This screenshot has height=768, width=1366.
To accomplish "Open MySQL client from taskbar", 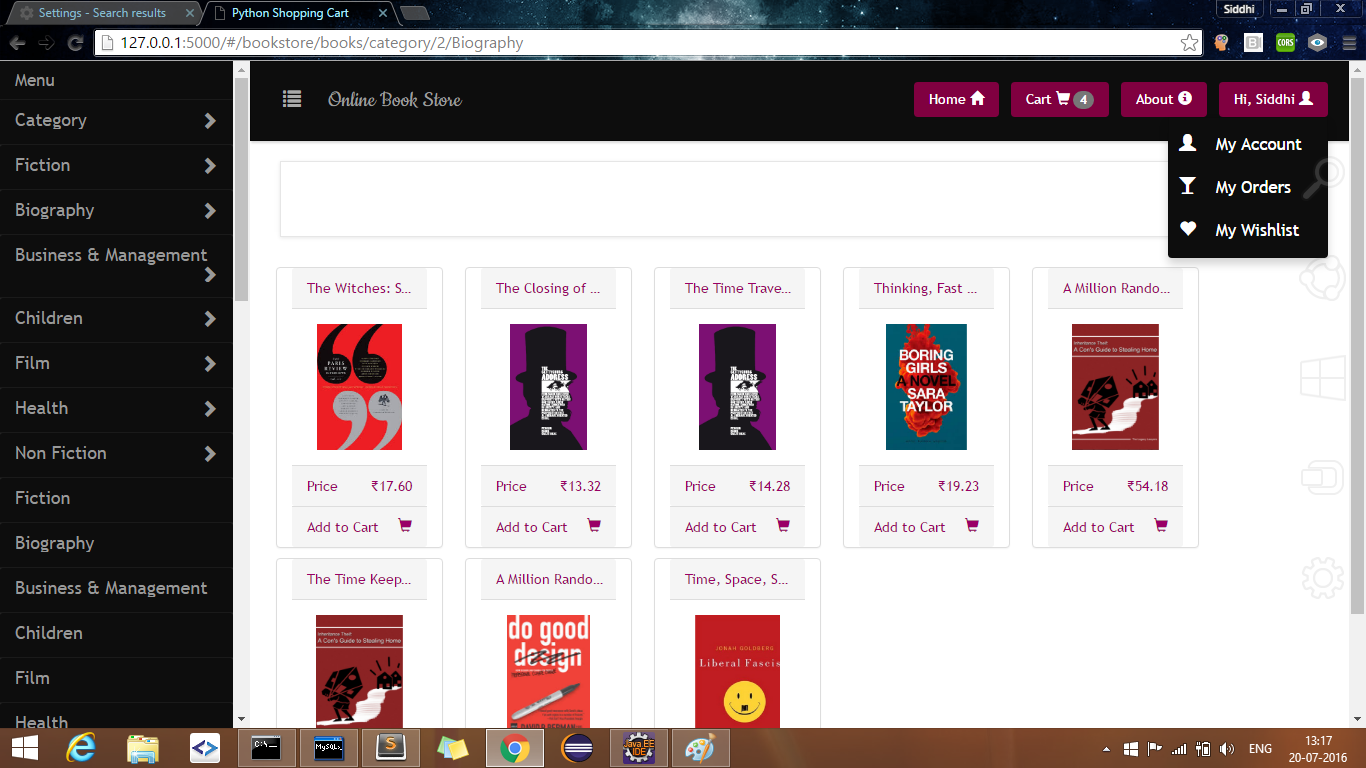I will [329, 748].
